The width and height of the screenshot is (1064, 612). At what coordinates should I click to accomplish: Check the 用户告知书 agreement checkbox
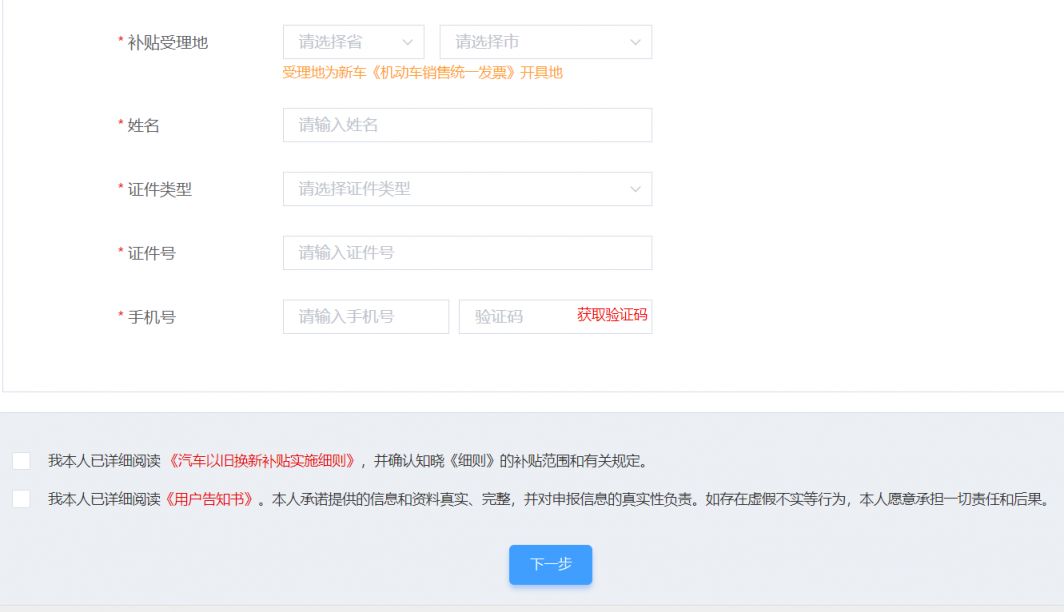21,499
